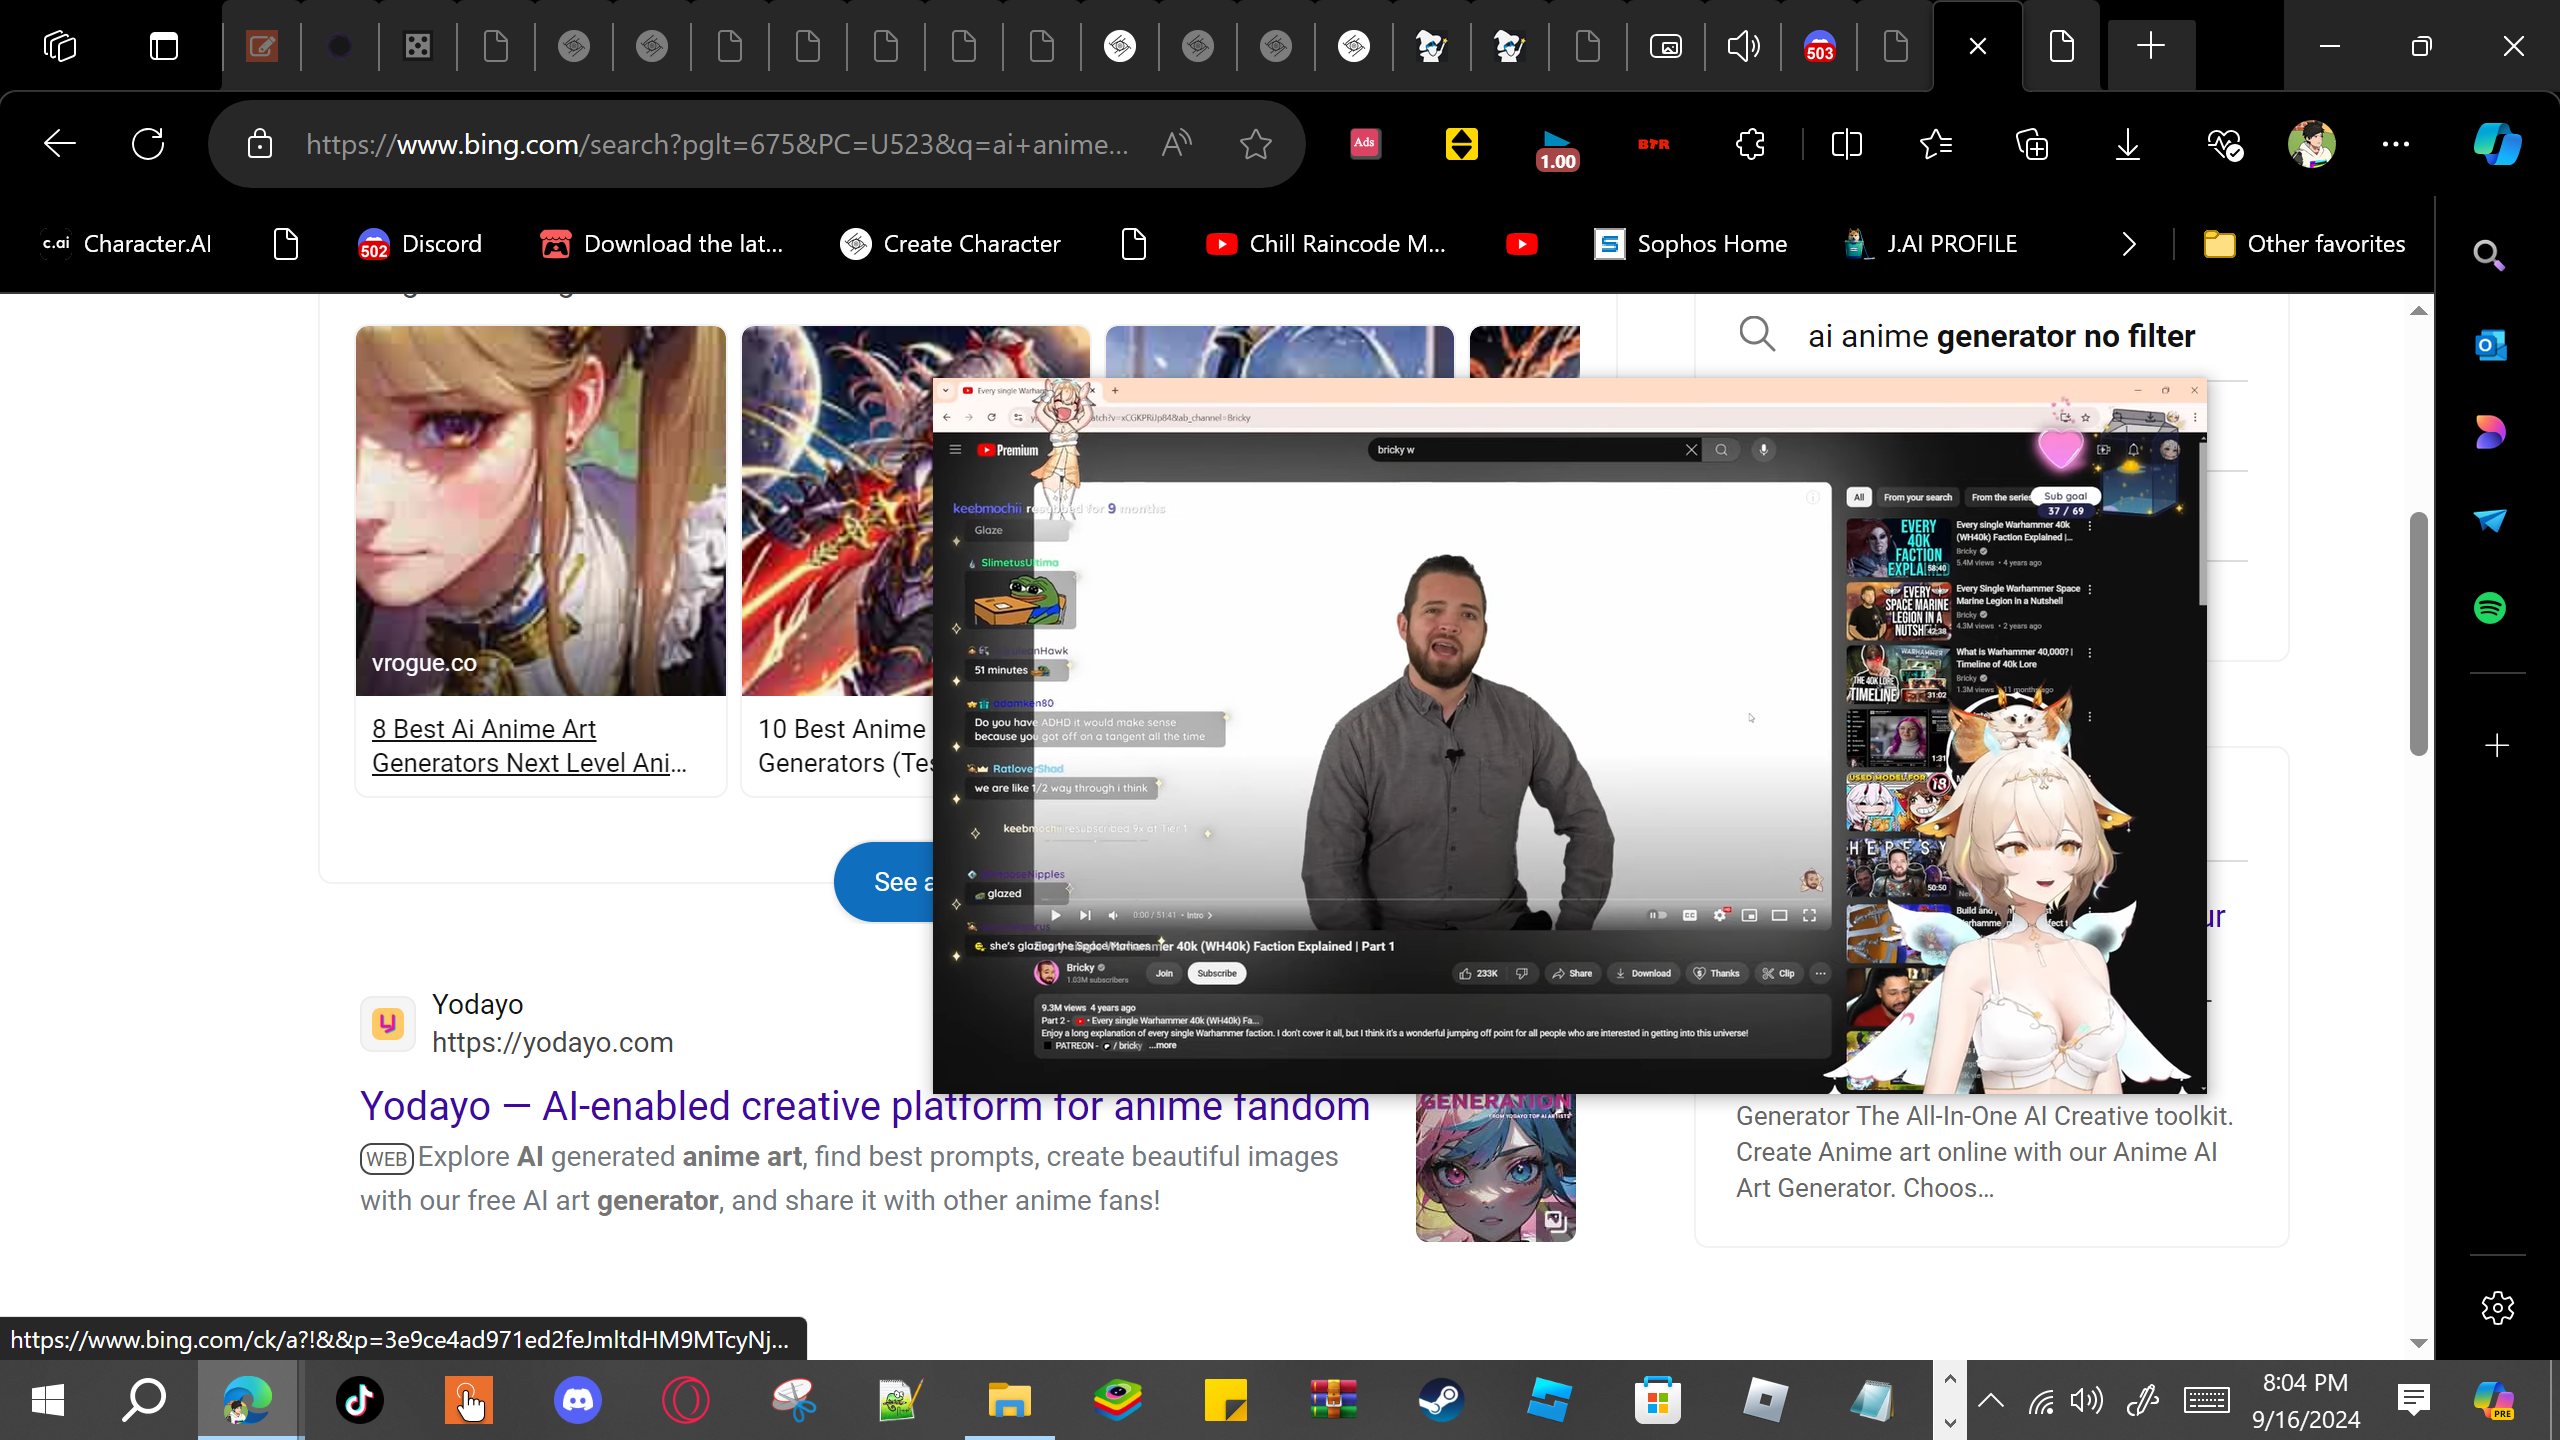
Task: Open Character.AI from the favorites bar
Action: pyautogui.click(x=126, y=244)
